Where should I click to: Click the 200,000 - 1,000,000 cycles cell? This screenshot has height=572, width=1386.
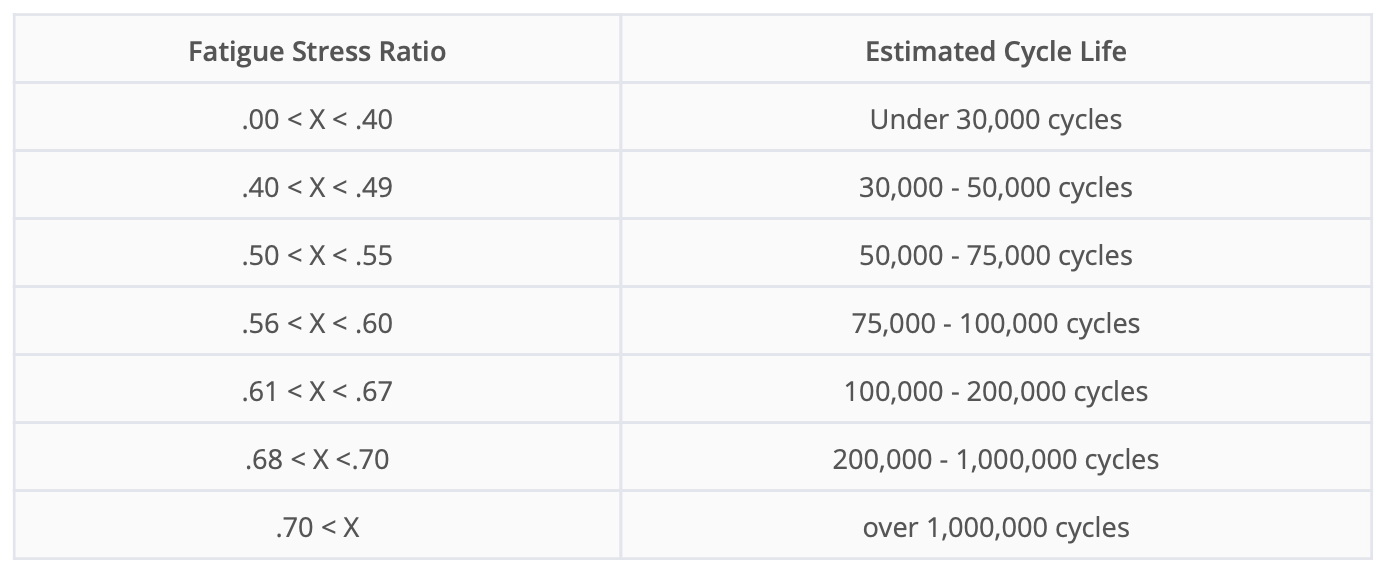(x=995, y=459)
